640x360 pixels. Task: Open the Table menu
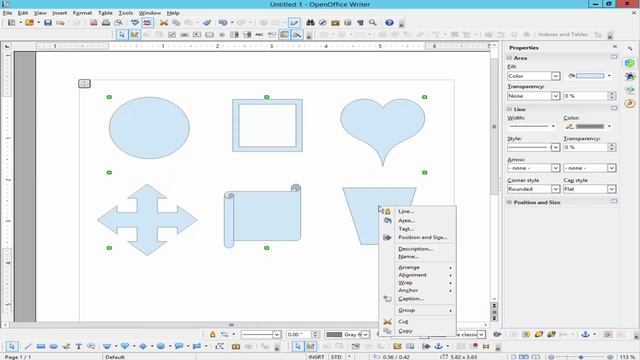pyautogui.click(x=105, y=13)
